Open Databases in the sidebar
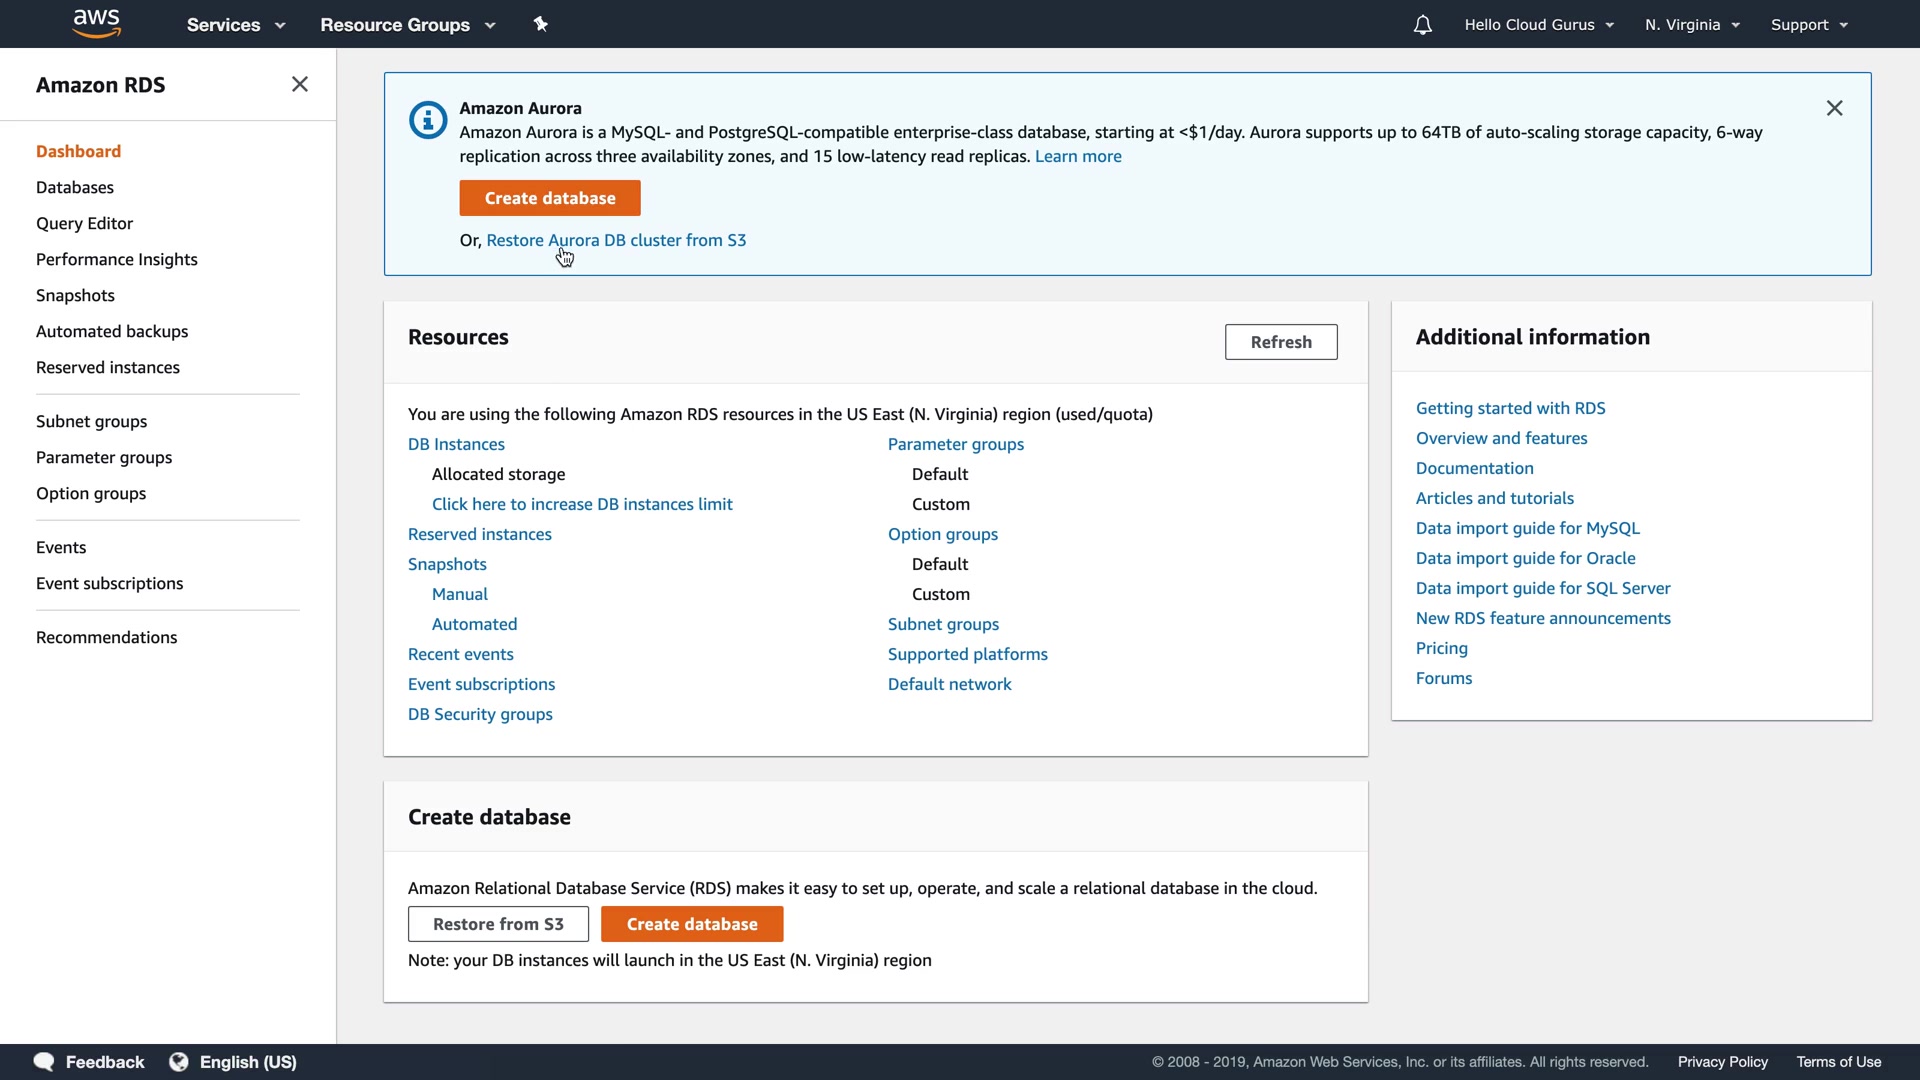The image size is (1920, 1080). click(x=75, y=187)
